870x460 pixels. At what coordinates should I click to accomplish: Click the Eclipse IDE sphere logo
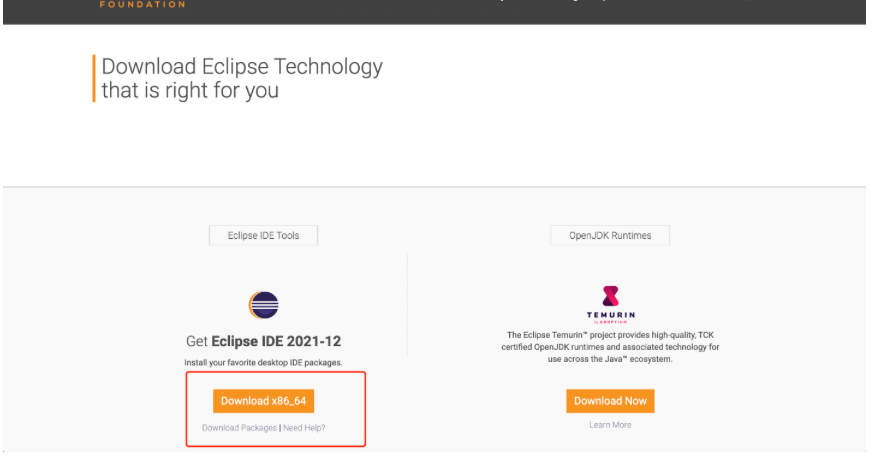tap(263, 305)
